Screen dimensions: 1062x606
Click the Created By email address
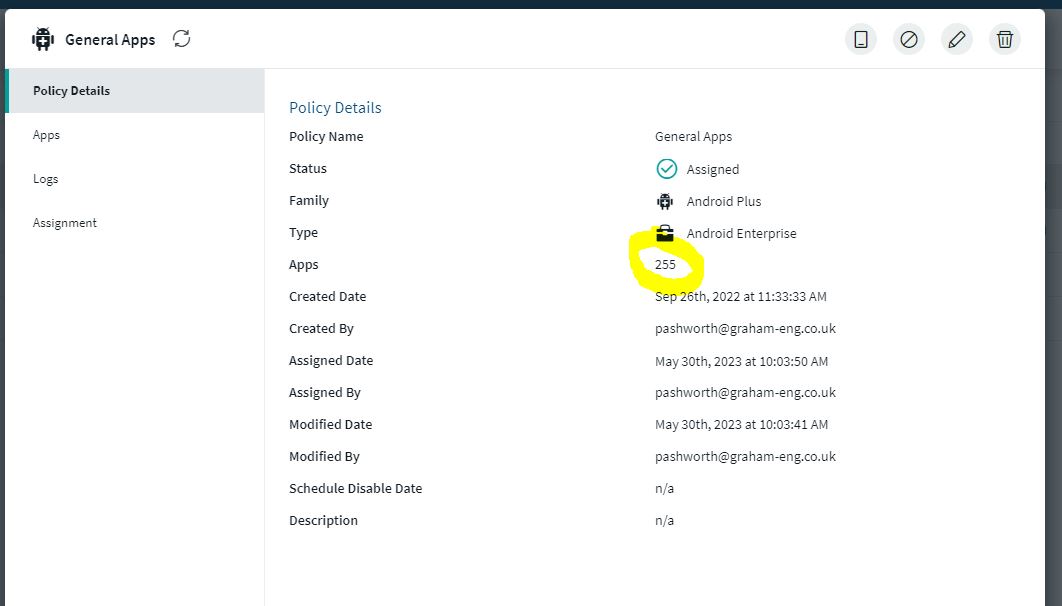pos(745,329)
